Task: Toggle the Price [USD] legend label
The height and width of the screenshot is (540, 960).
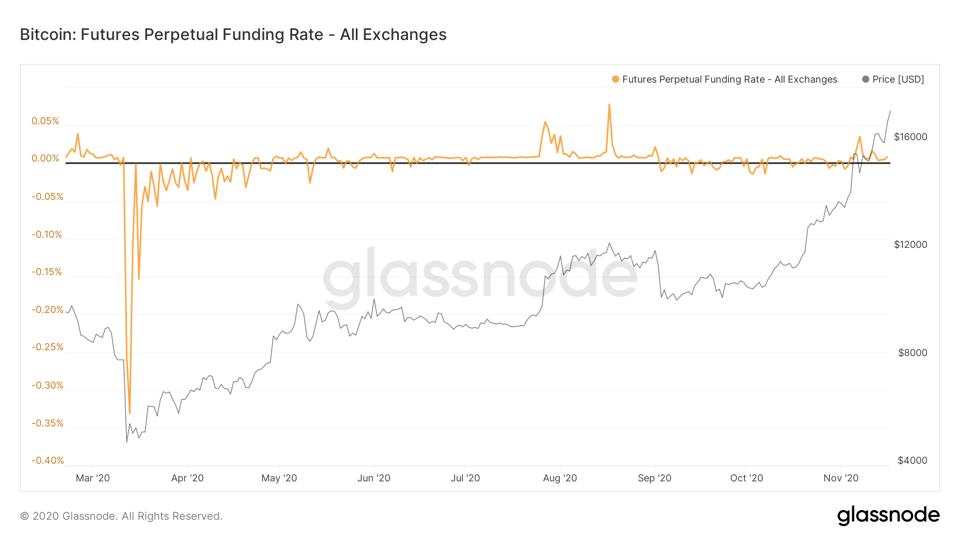Action: 898,79
